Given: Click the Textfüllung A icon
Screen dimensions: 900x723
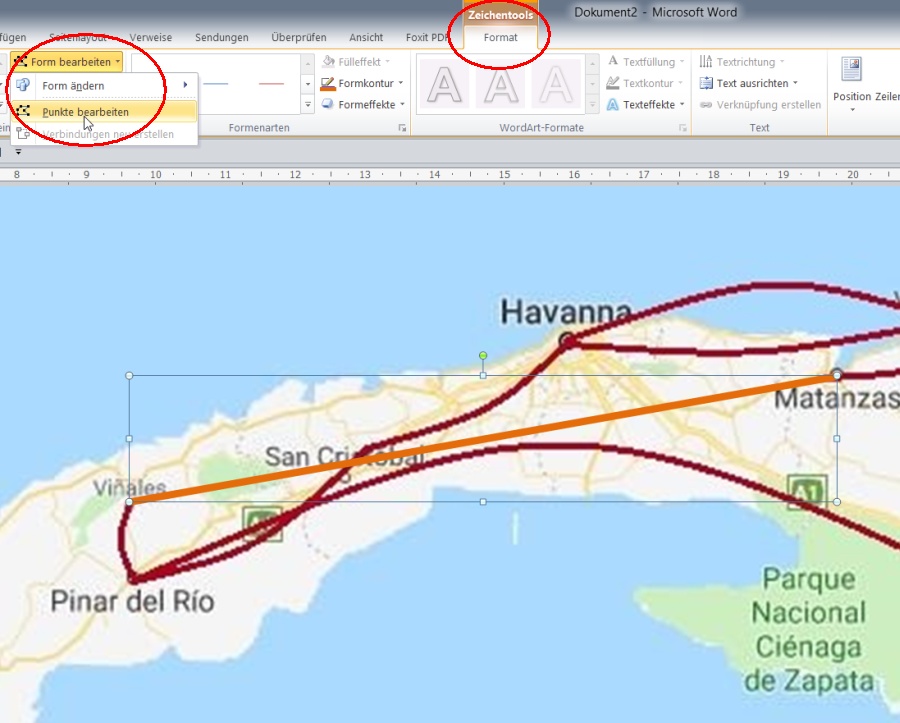Looking at the screenshot, I should click(x=613, y=61).
